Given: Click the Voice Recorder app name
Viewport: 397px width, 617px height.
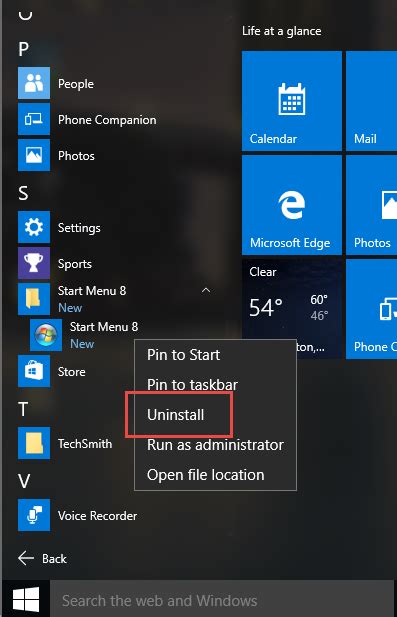Looking at the screenshot, I should (98, 516).
